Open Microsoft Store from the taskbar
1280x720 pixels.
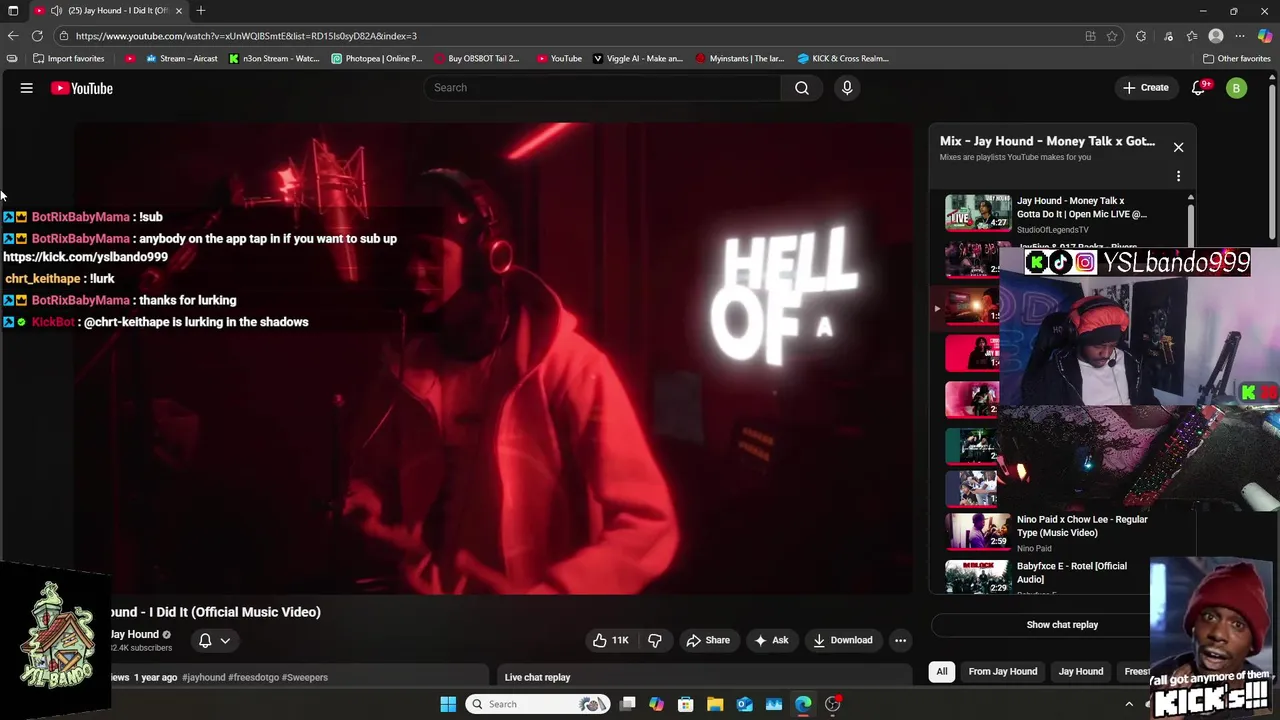(686, 704)
